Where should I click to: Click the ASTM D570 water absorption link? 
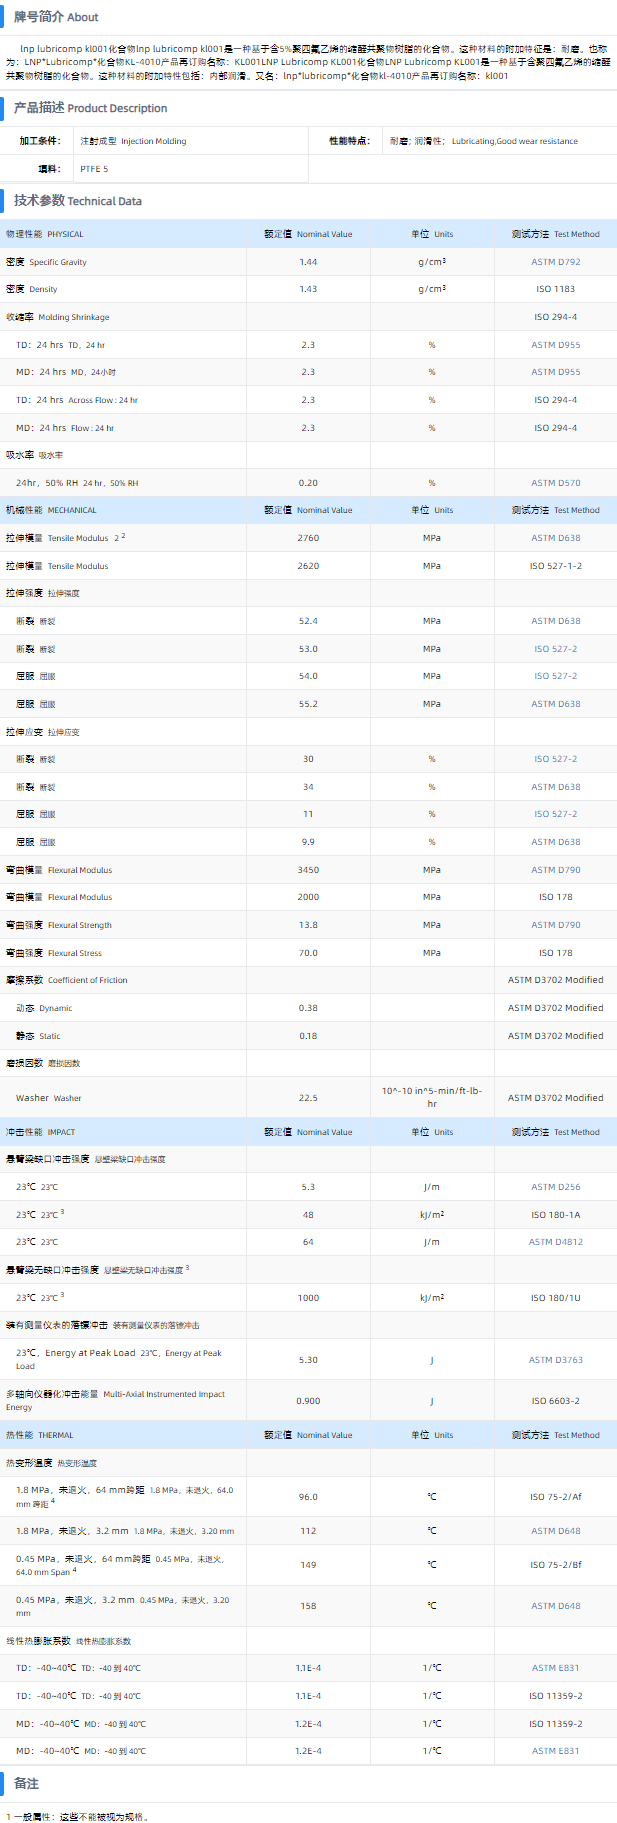click(555, 483)
